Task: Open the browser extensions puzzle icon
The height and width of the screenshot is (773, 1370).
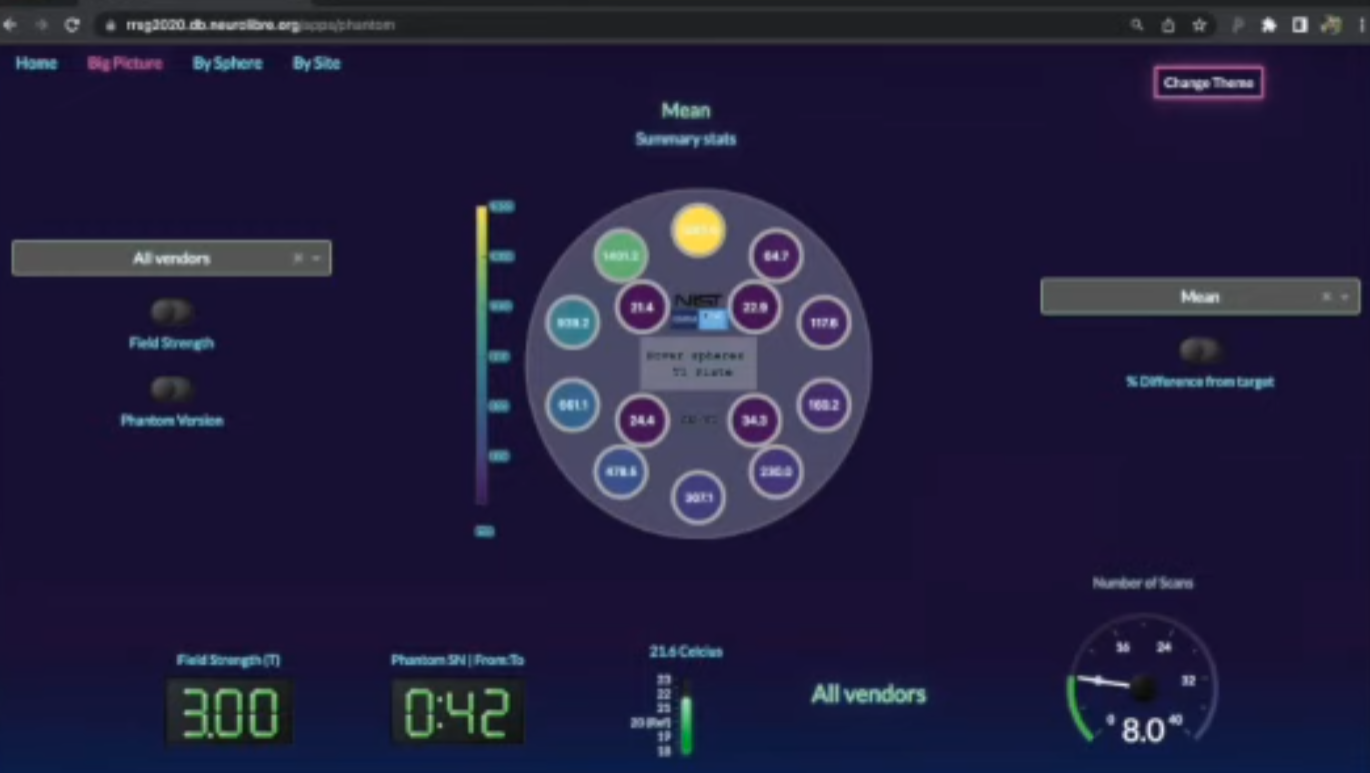Action: coord(1269,25)
